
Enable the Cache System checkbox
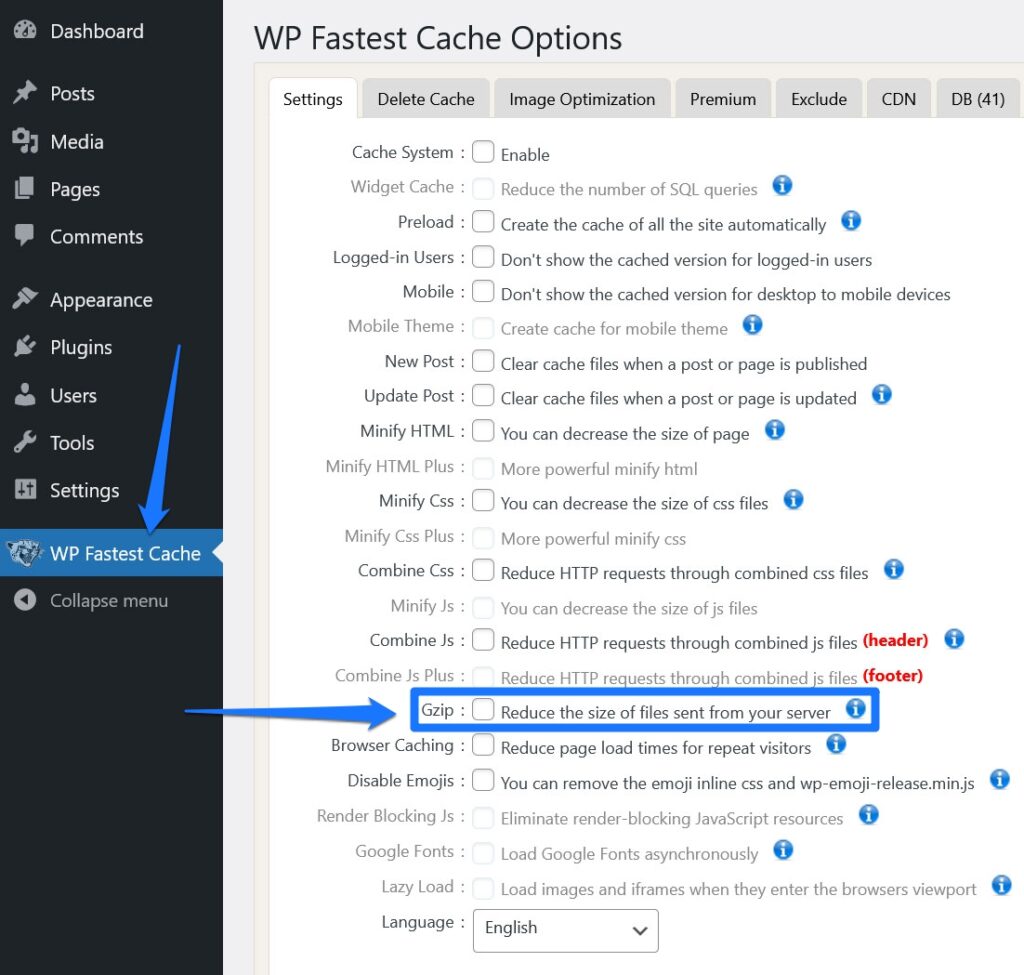click(484, 151)
